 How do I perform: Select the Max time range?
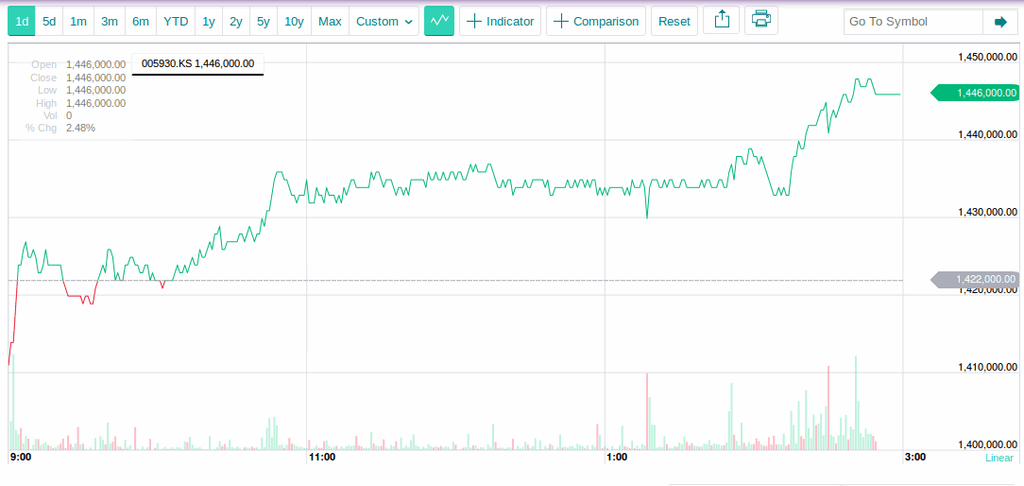click(x=330, y=21)
